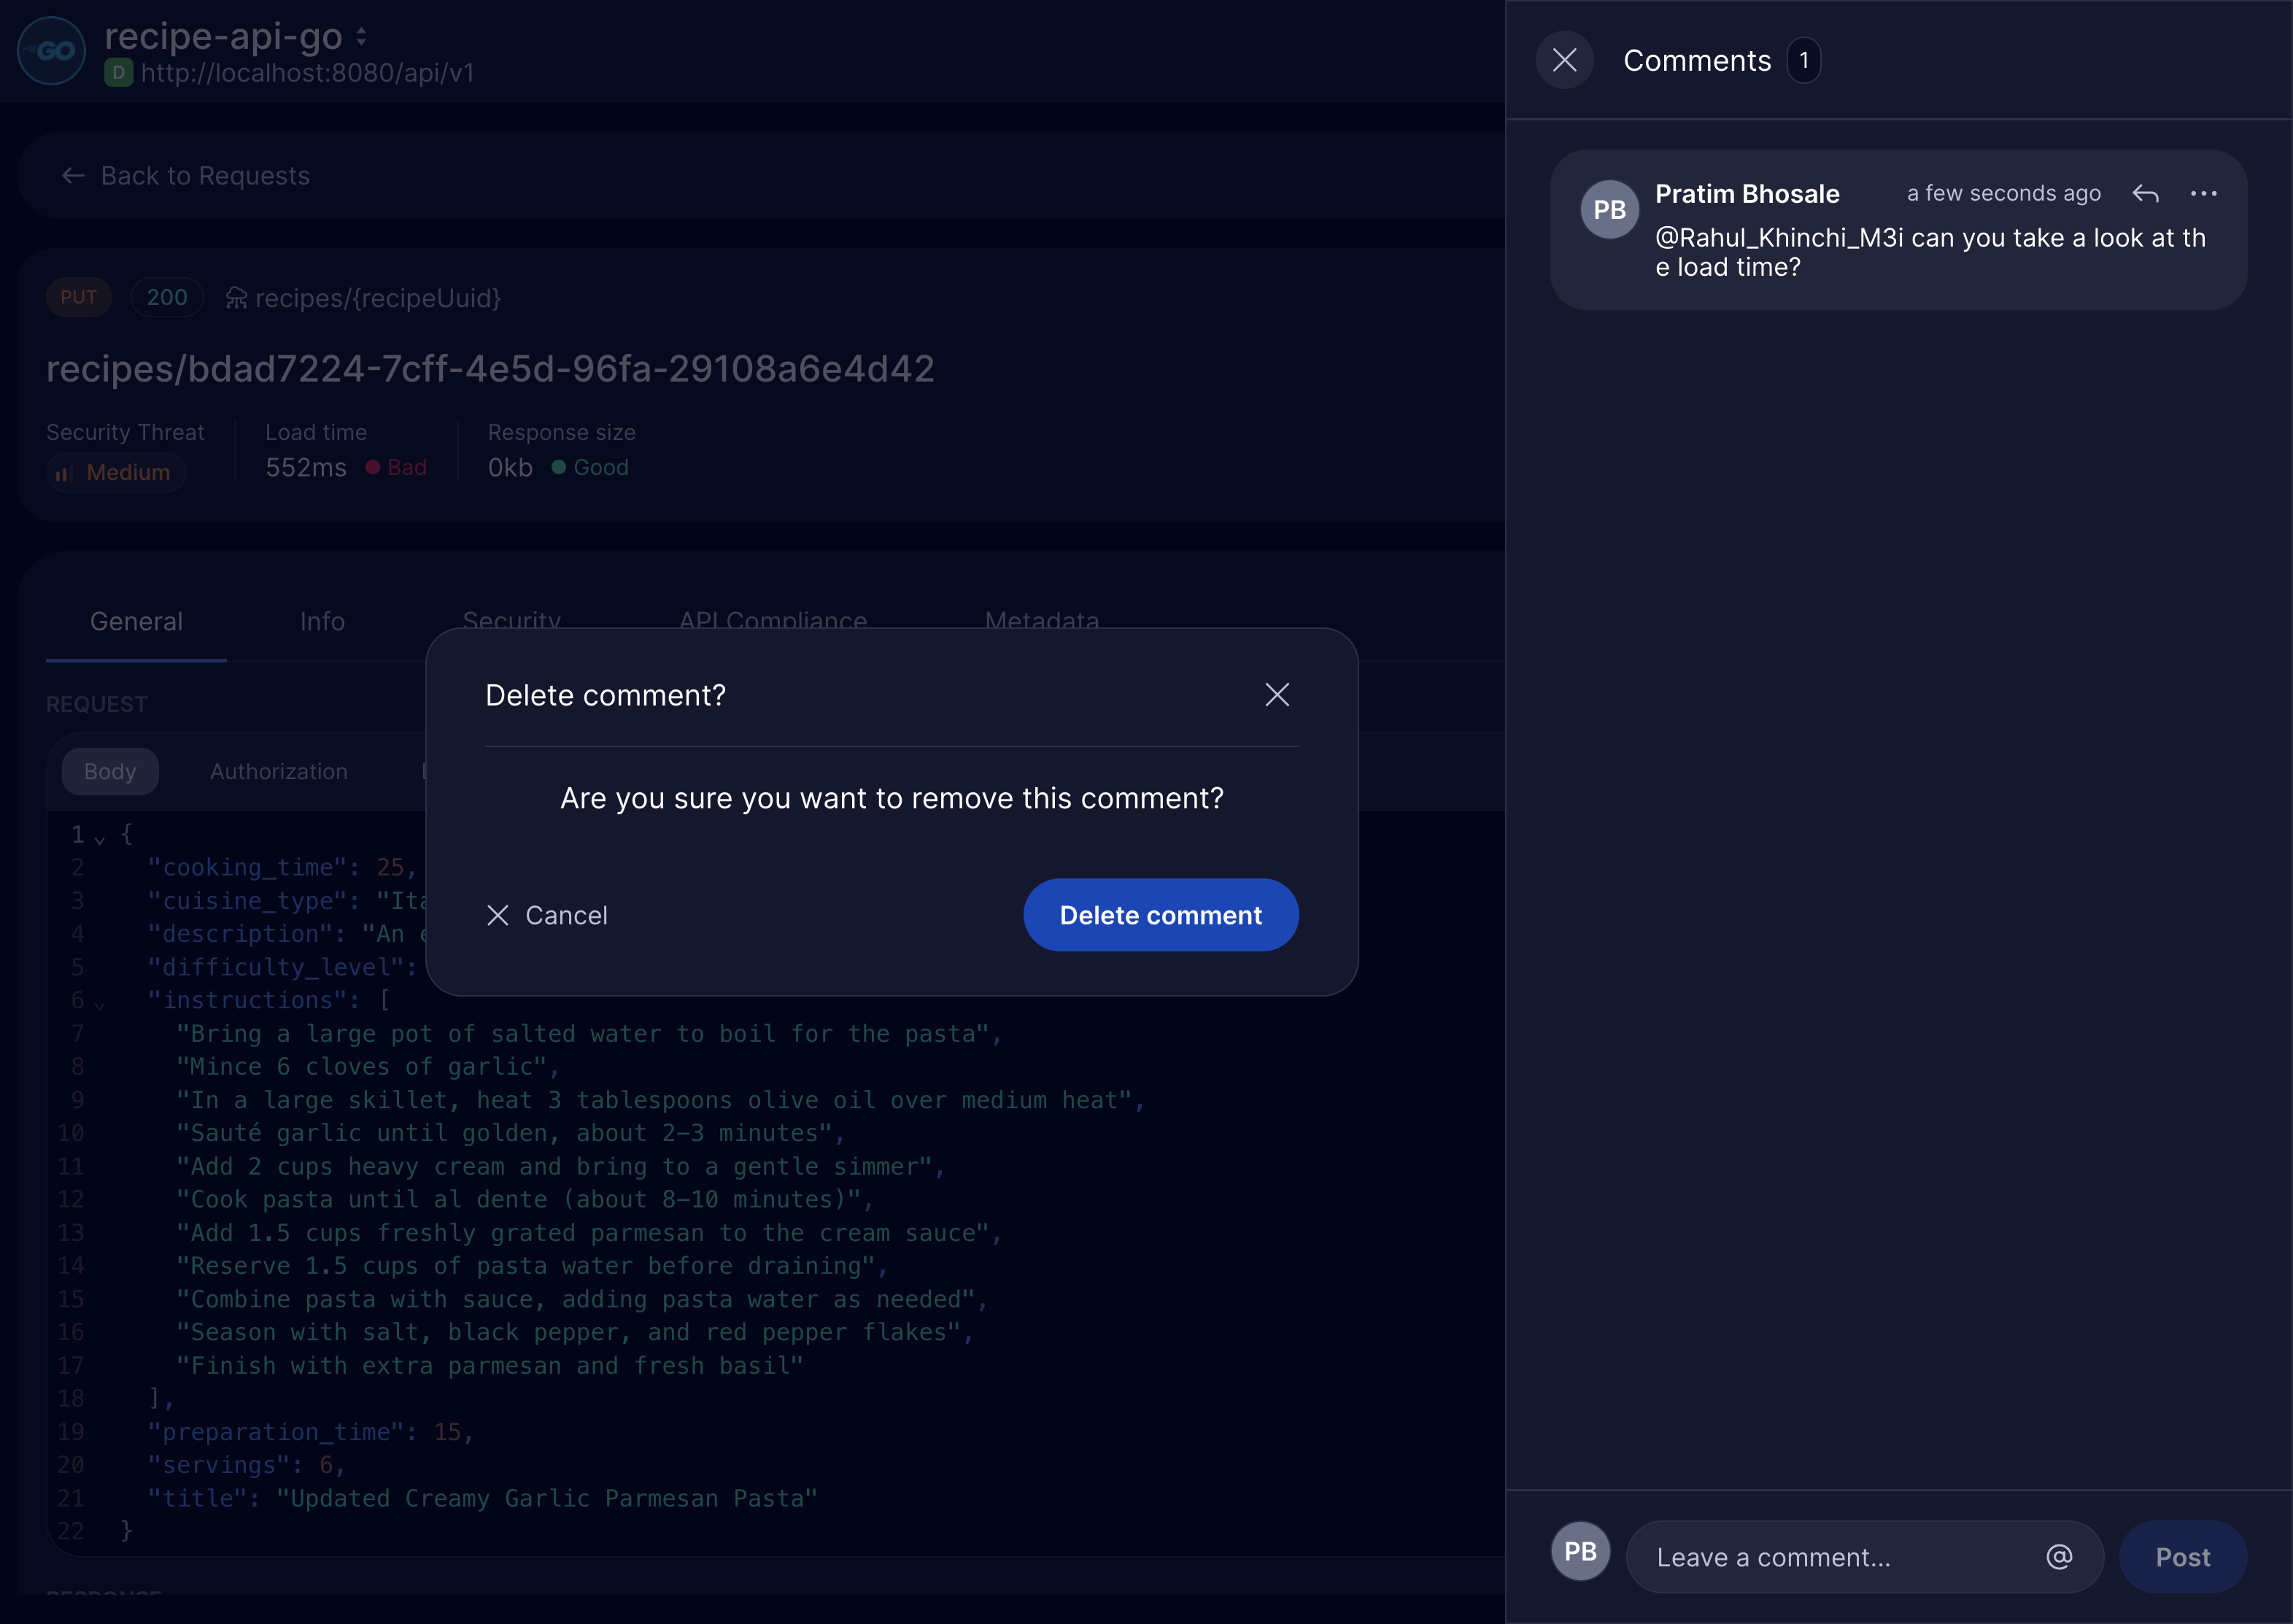This screenshot has height=1624, width=2293.
Task: Close the Delete comment dialog with X
Action: pyautogui.click(x=1276, y=695)
